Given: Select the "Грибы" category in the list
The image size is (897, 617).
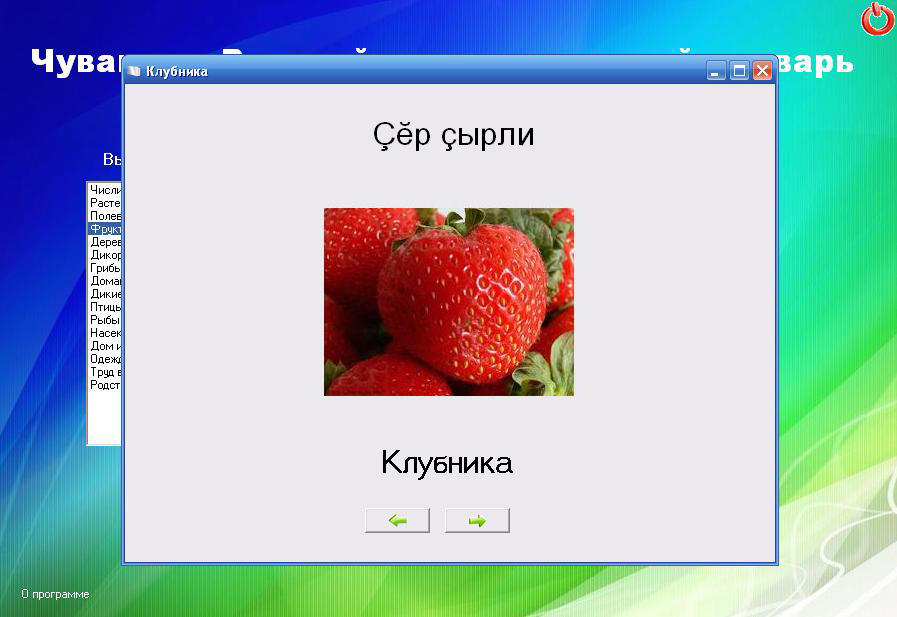Looking at the screenshot, I should 105,268.
